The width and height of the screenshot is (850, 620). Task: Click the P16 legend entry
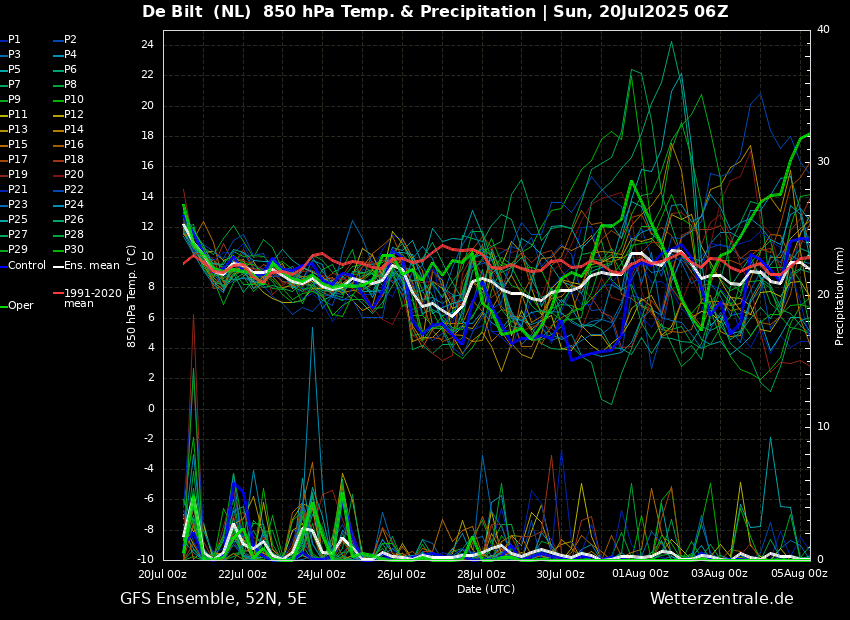(68, 145)
